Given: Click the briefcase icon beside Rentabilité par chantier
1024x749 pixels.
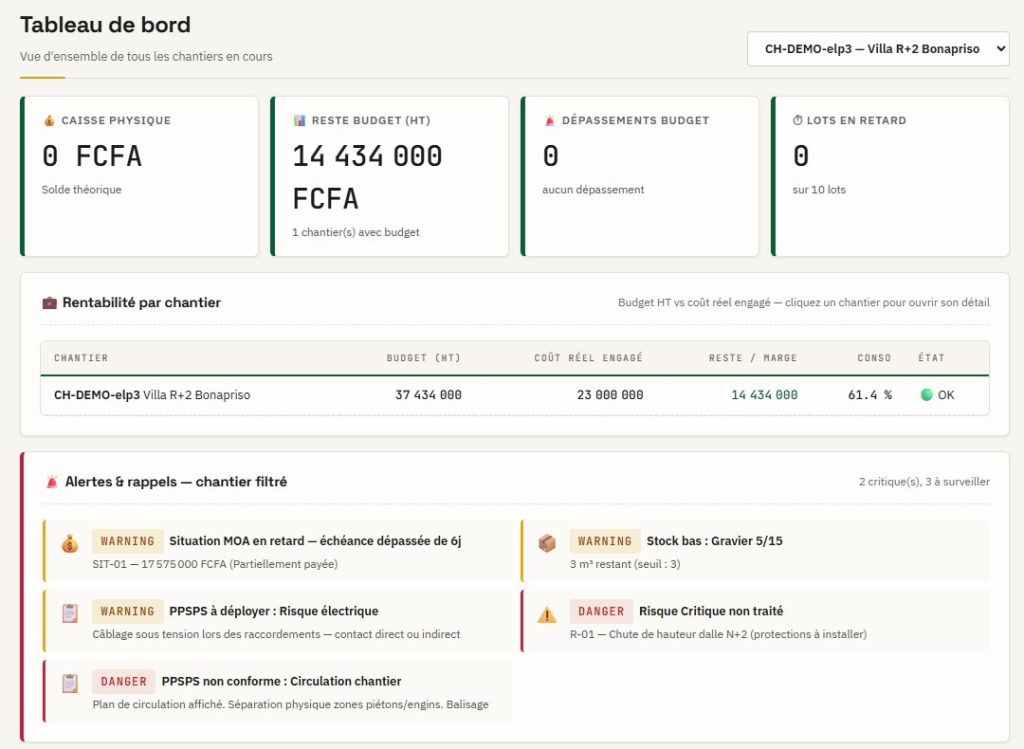Looking at the screenshot, I should pos(49,302).
